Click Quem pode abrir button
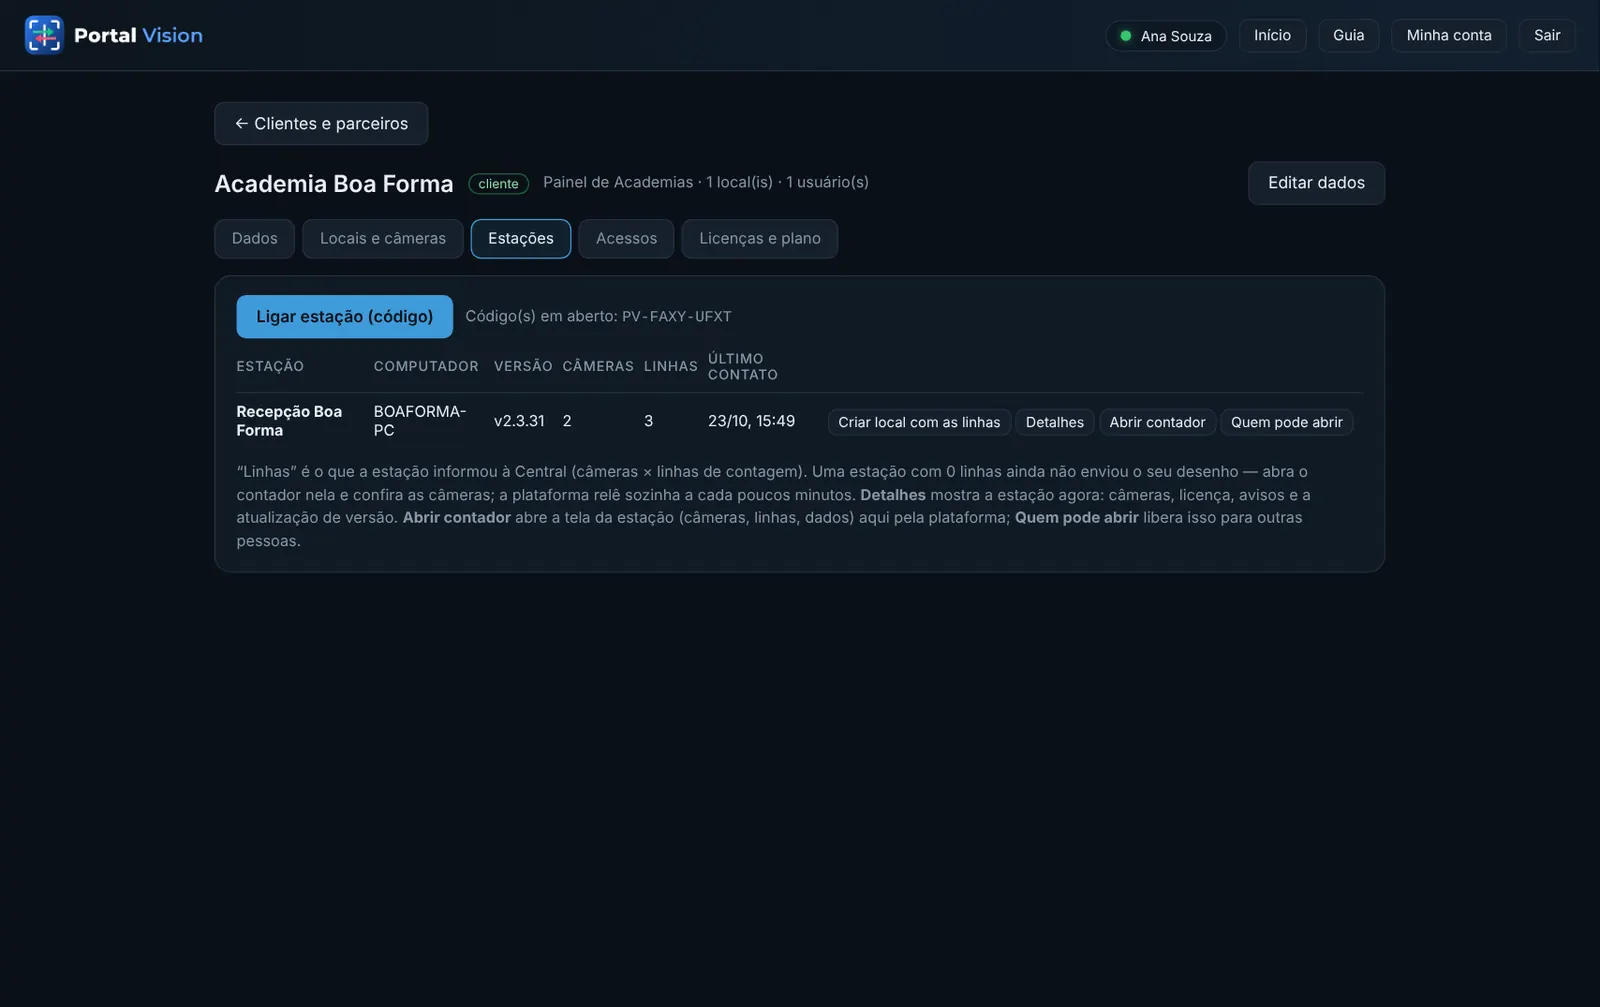The width and height of the screenshot is (1600, 1007). (1287, 422)
